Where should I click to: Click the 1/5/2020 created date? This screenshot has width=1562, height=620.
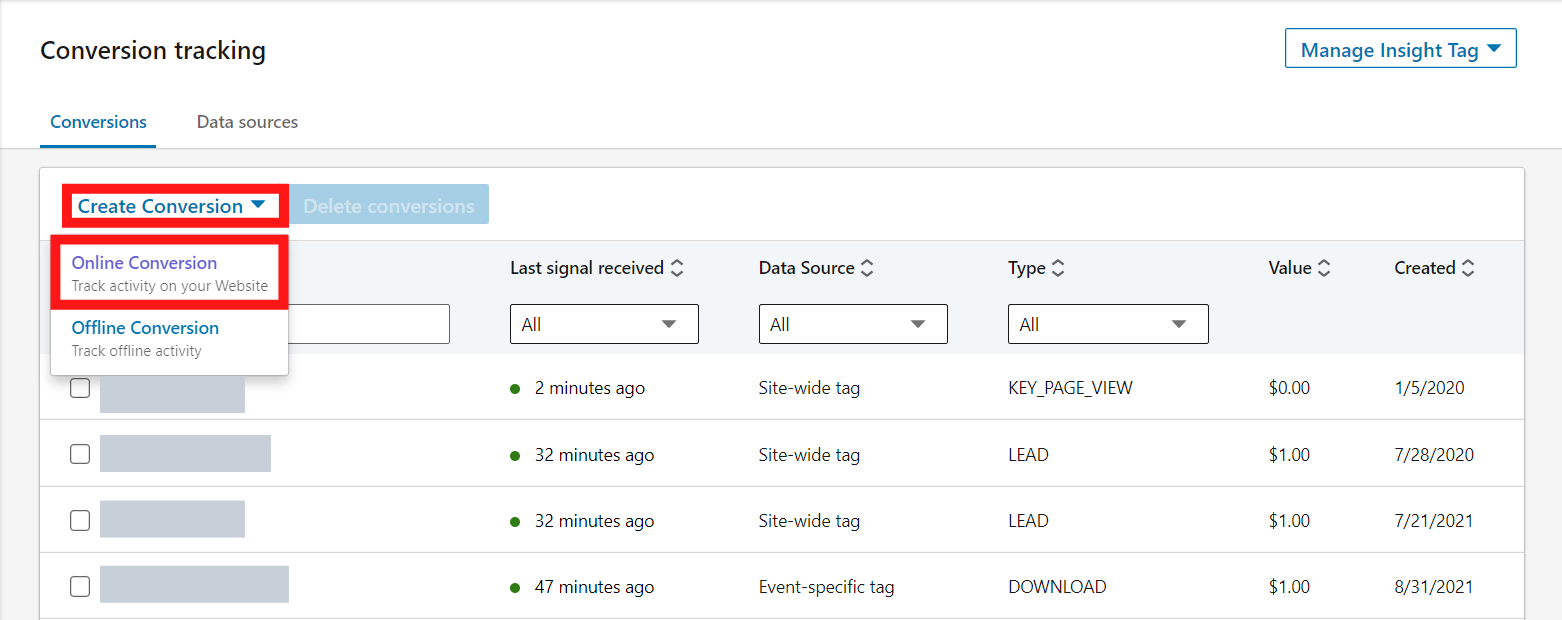(1430, 388)
